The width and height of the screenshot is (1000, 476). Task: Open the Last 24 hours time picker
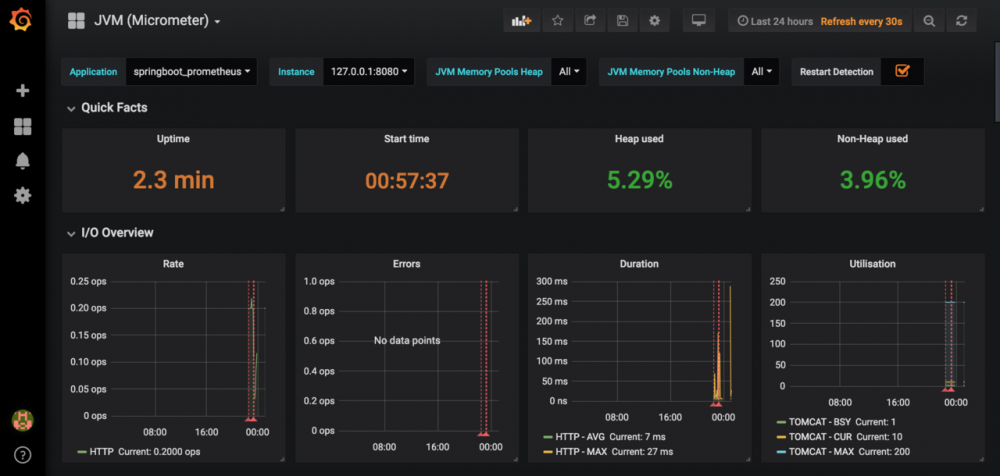[x=776, y=21]
